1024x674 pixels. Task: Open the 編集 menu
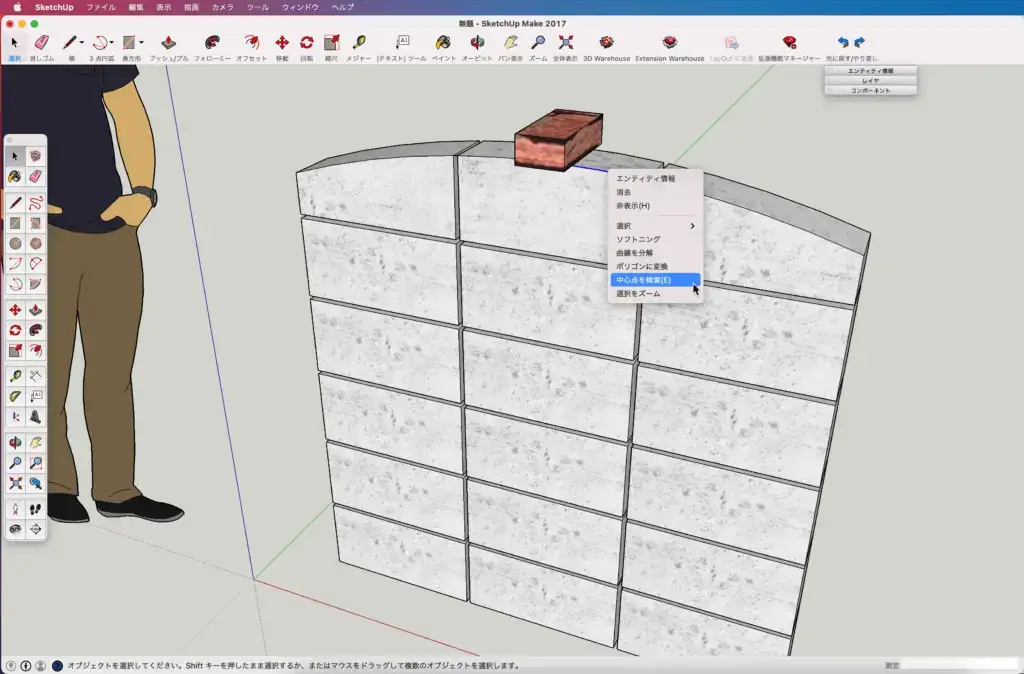point(136,7)
